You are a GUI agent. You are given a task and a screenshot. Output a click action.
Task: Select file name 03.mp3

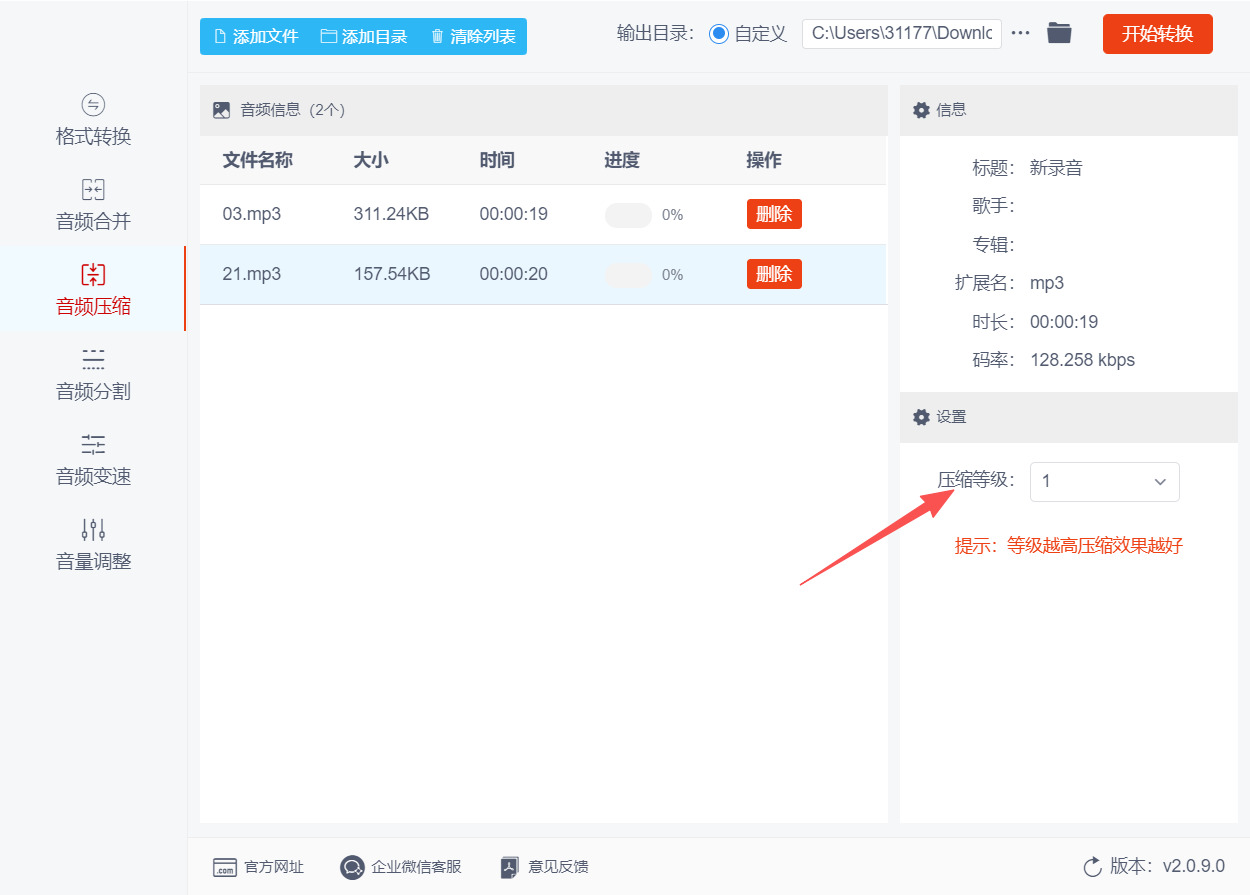click(x=251, y=214)
